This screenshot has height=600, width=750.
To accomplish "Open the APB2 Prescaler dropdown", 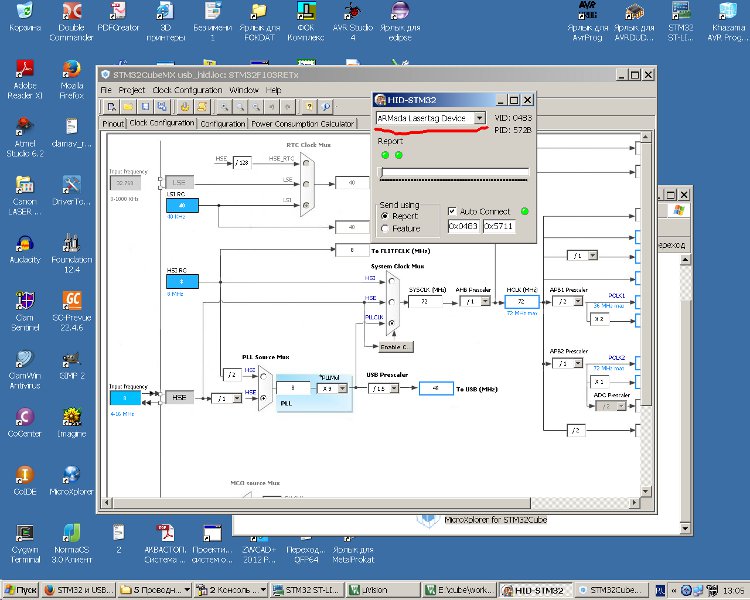I will [578, 364].
